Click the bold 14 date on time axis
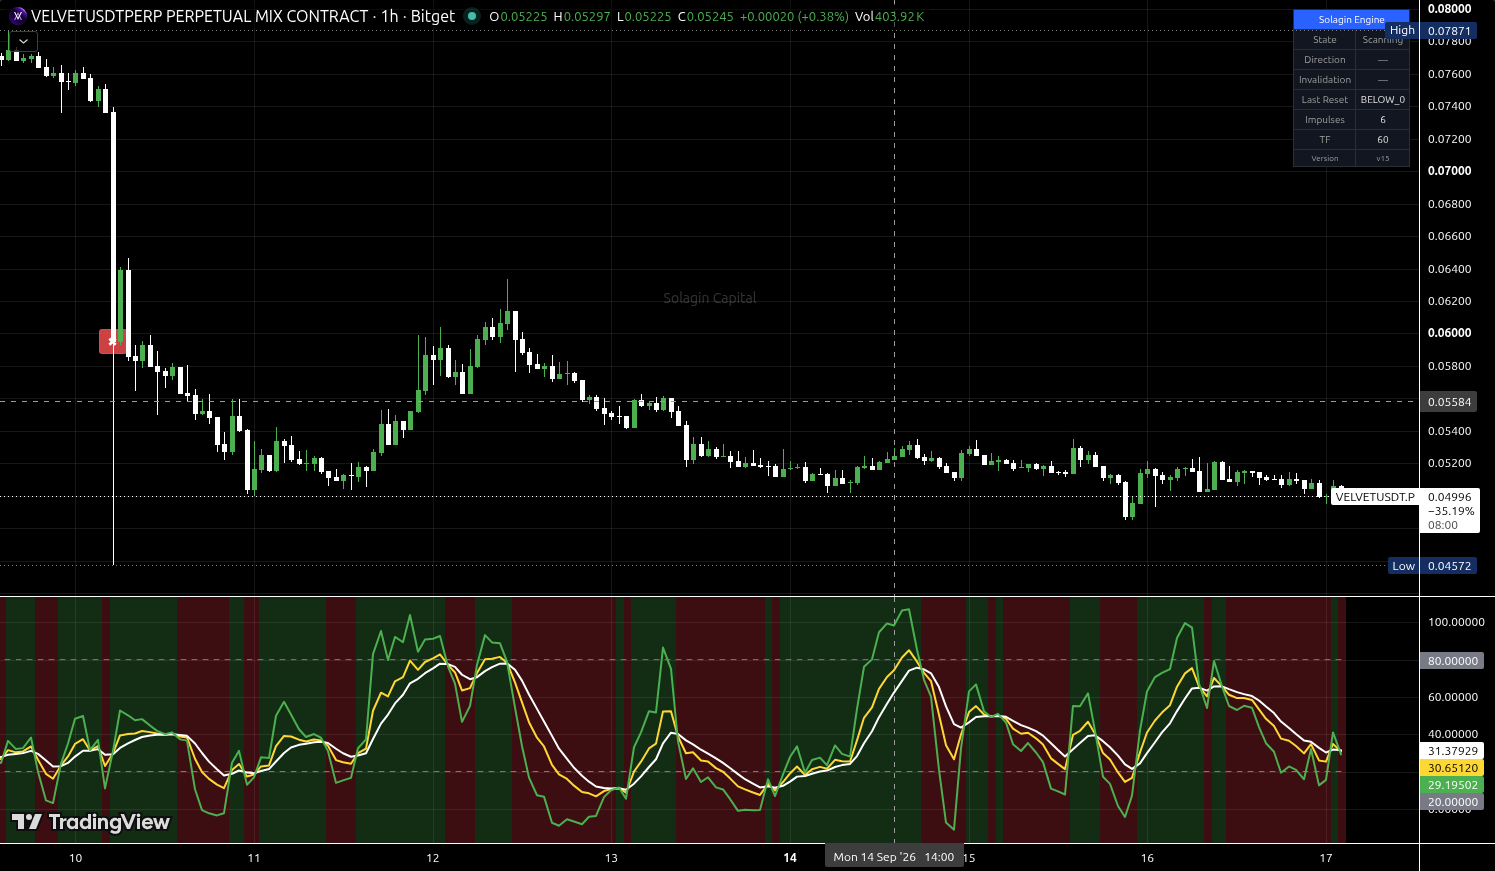Viewport: 1495px width, 871px height. [790, 858]
